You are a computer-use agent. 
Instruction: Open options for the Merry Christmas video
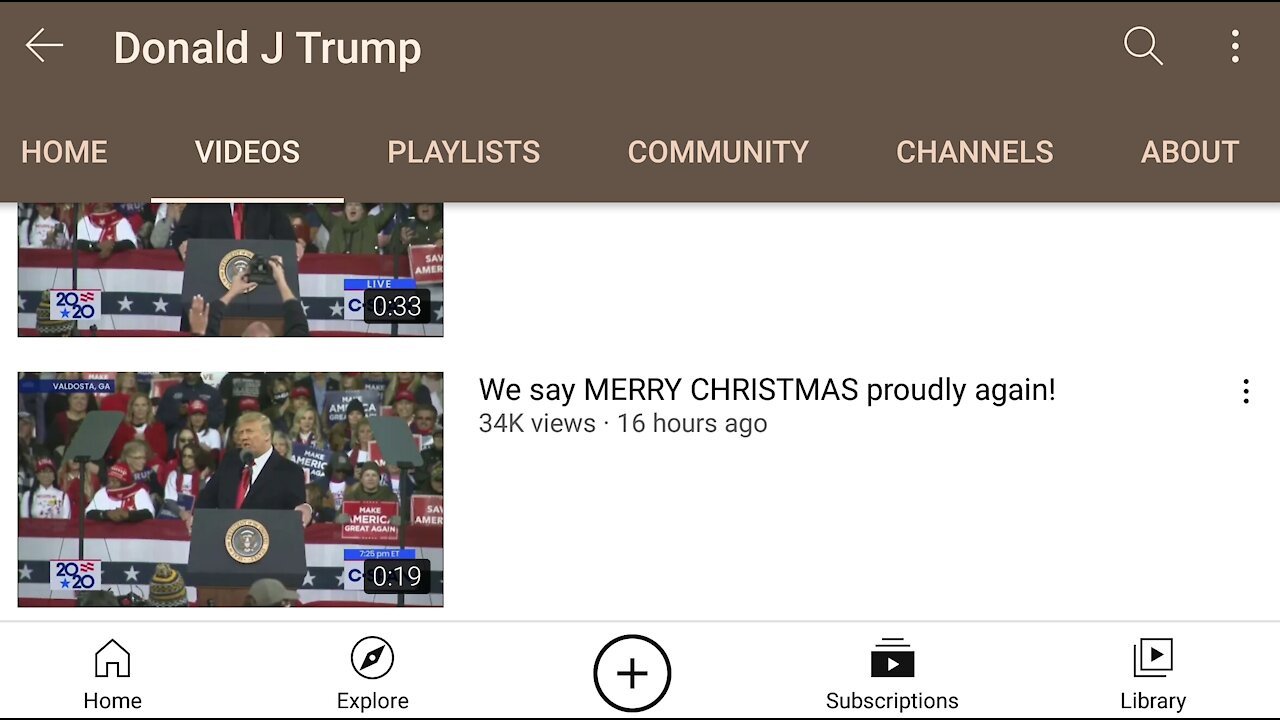[1245, 391]
